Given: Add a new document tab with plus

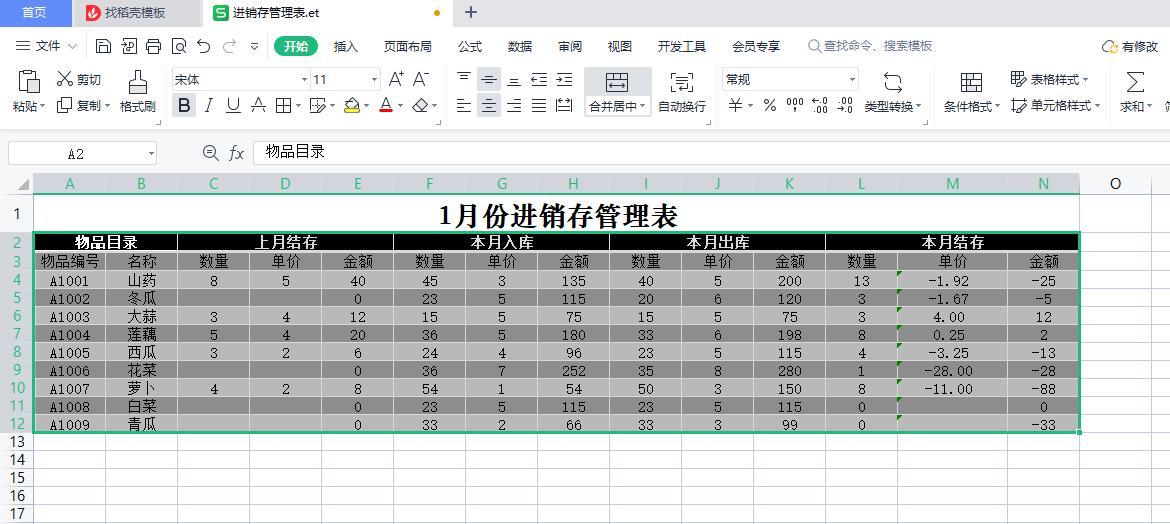Looking at the screenshot, I should pos(471,13).
